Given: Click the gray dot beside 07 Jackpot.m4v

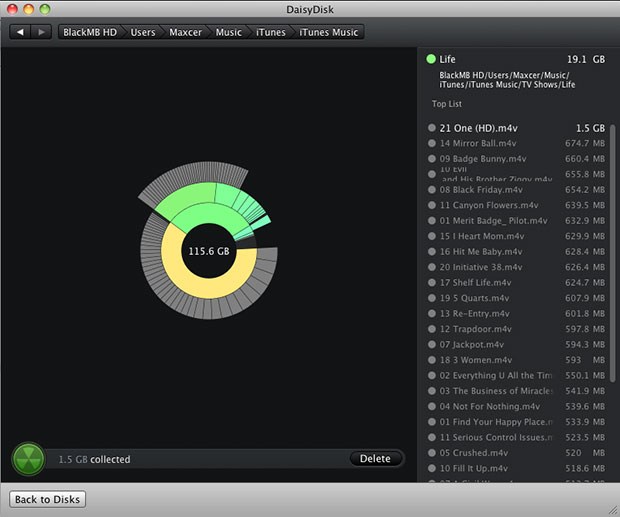Looking at the screenshot, I should pos(432,344).
